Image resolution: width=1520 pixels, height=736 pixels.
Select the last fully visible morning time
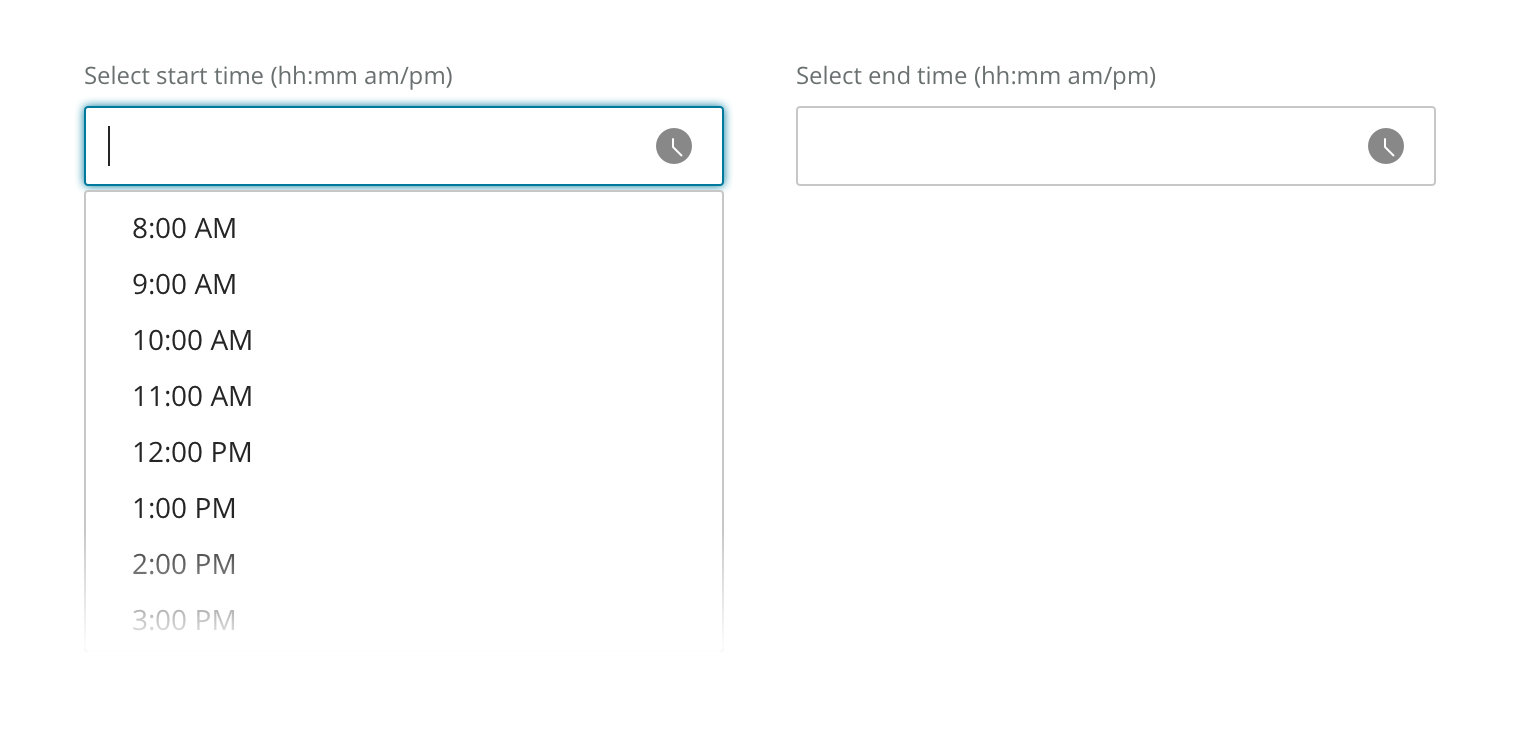click(193, 396)
